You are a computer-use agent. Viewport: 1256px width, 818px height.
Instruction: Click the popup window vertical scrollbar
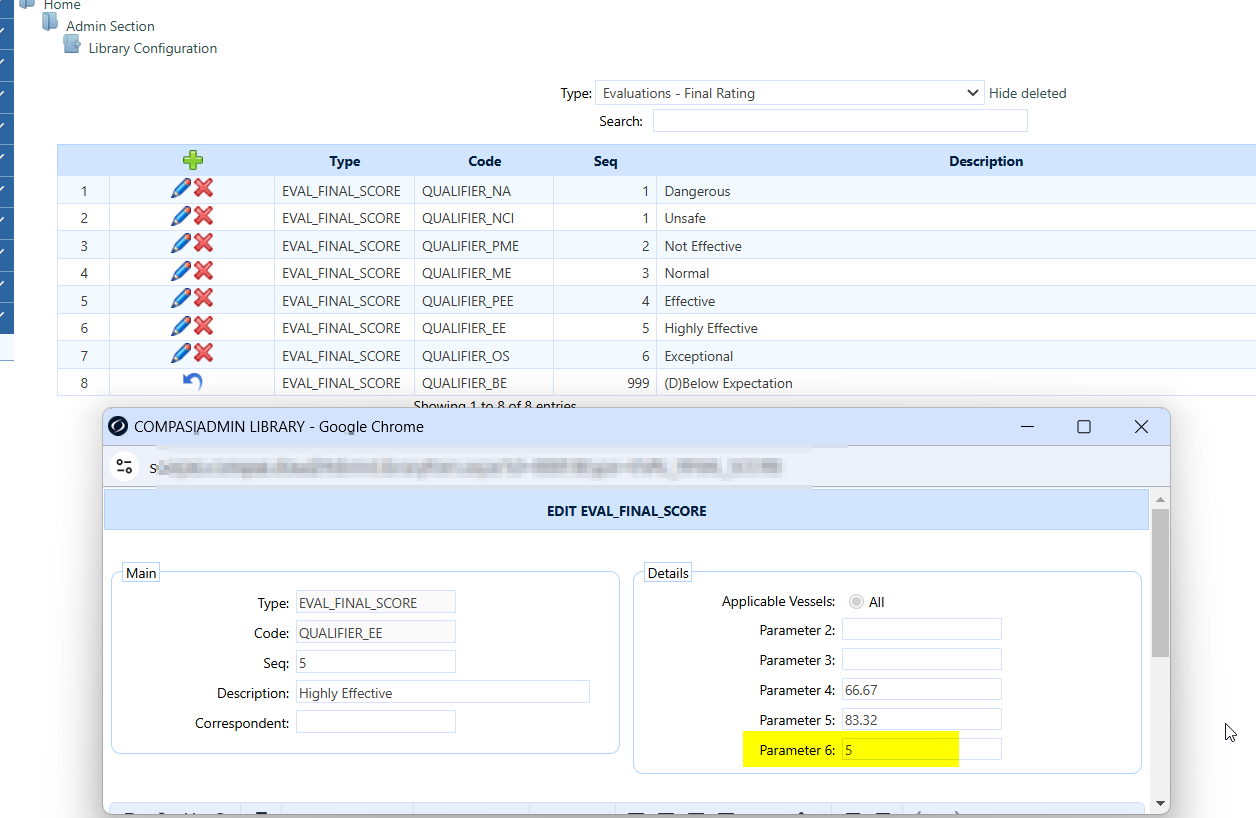pyautogui.click(x=1160, y=582)
